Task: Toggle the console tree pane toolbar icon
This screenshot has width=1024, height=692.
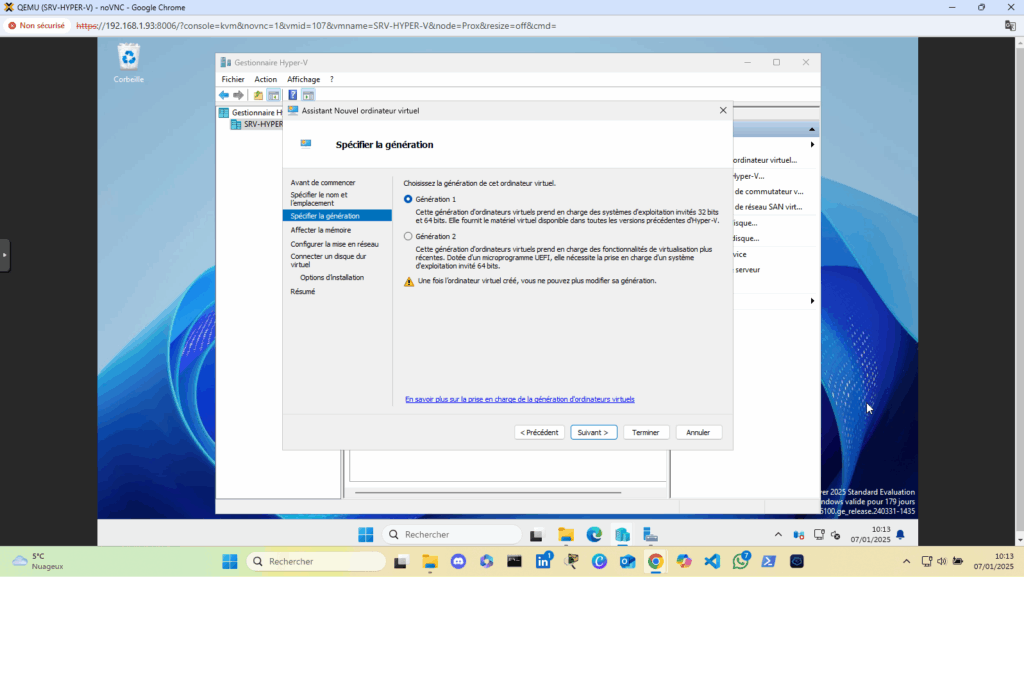Action: pos(274,95)
